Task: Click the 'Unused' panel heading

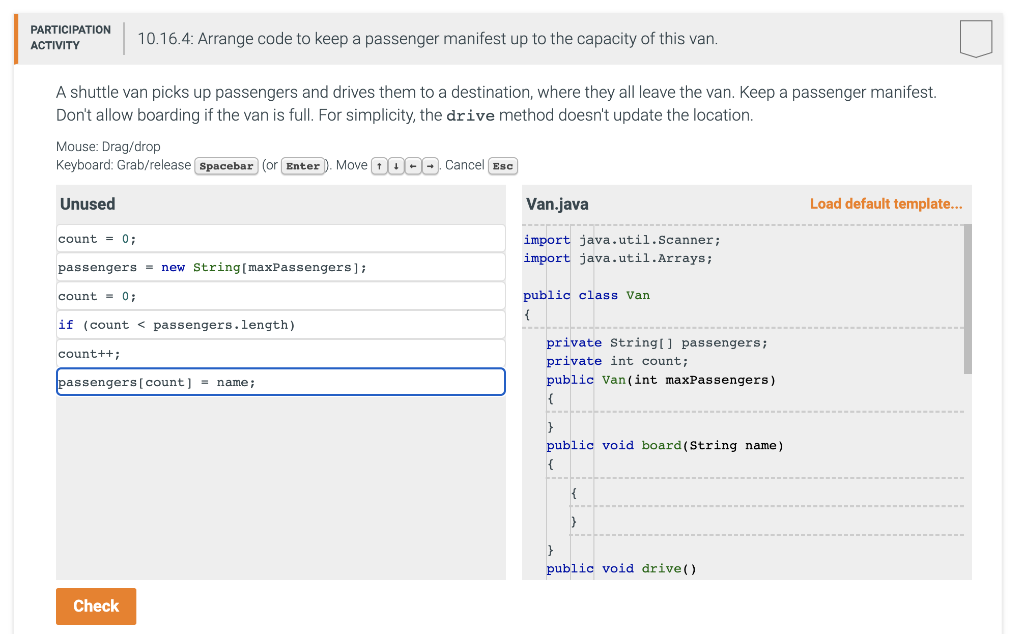Action: coord(88,204)
